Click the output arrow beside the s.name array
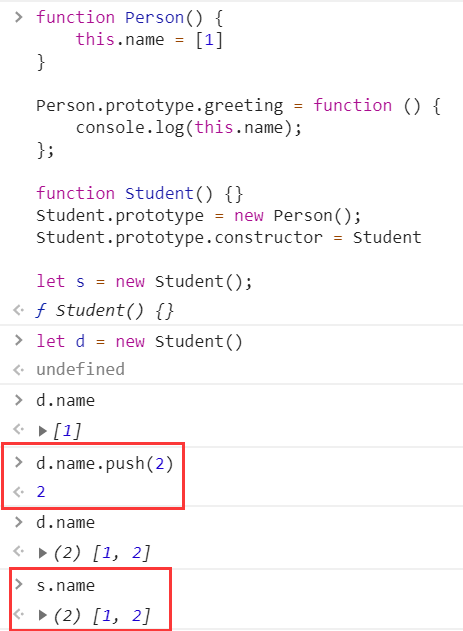 pyautogui.click(x=19, y=615)
